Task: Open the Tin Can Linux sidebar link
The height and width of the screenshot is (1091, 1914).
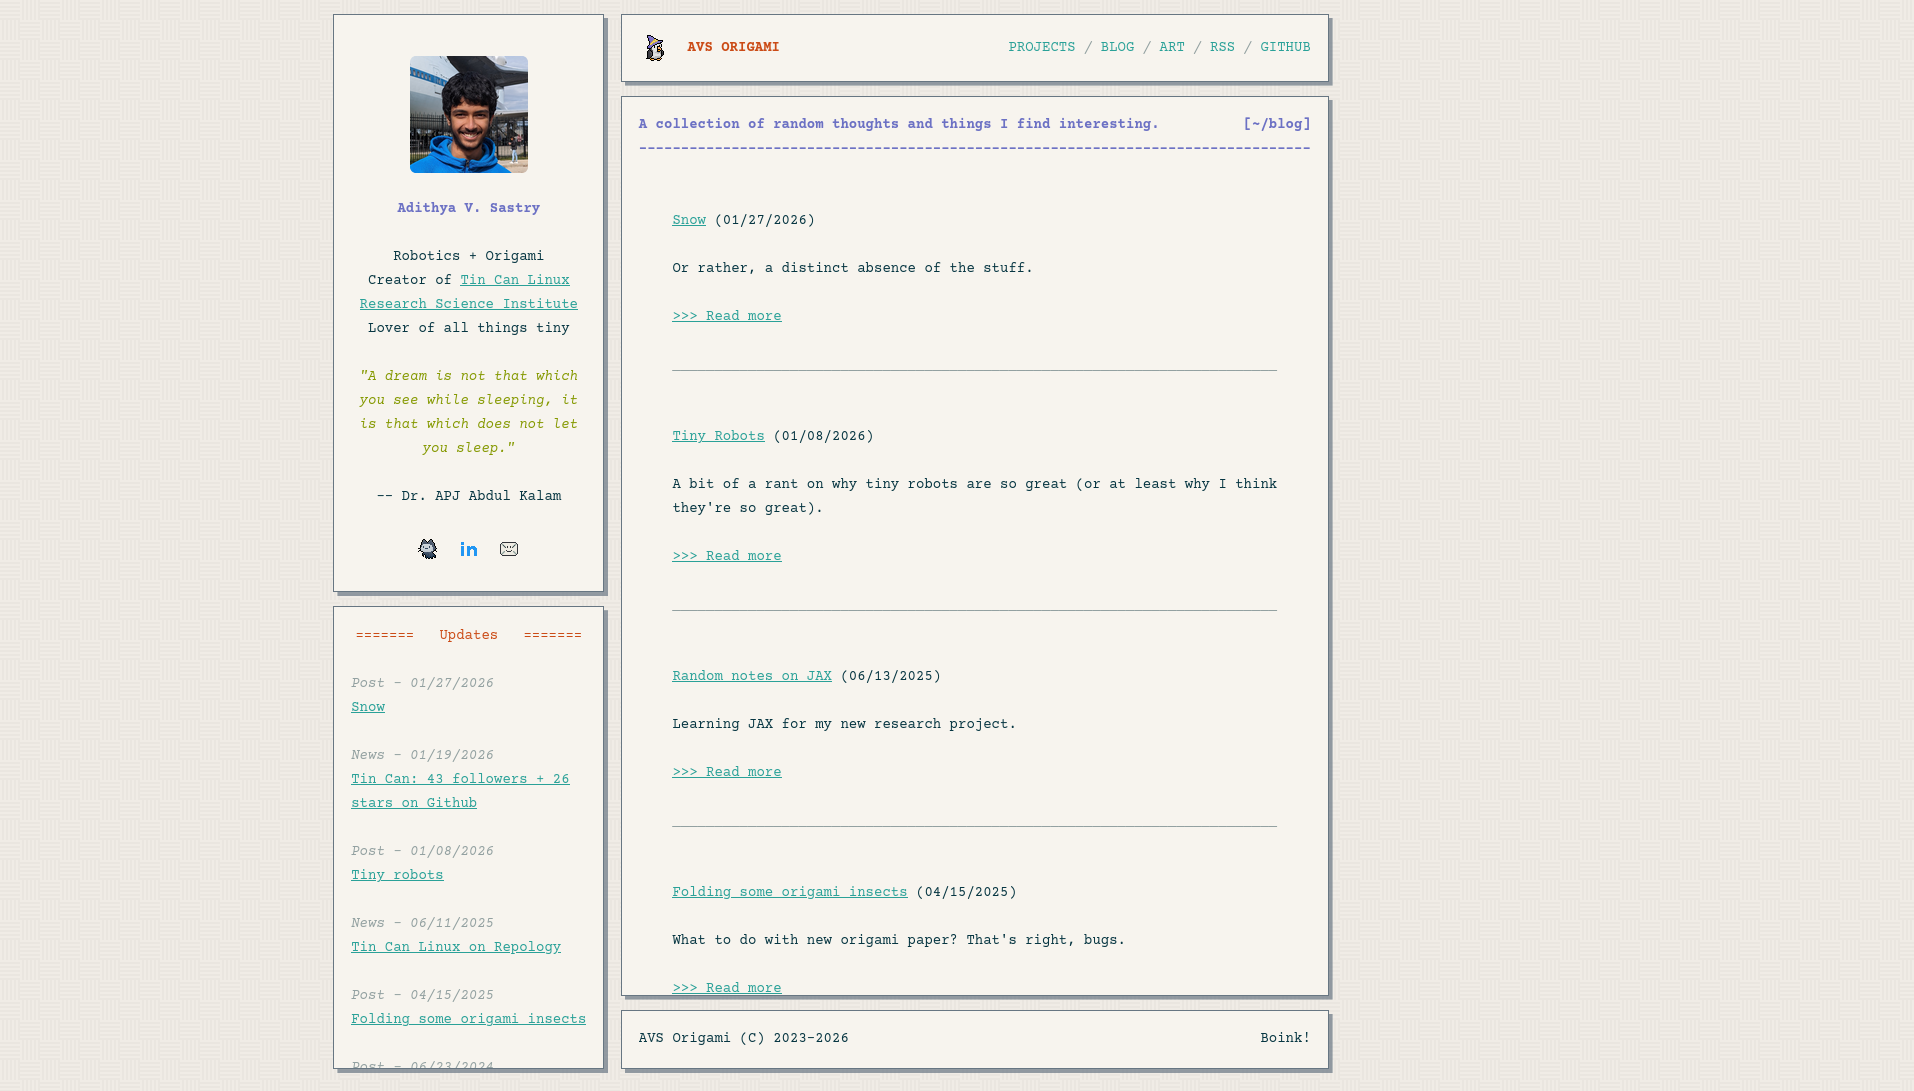Action: point(514,280)
